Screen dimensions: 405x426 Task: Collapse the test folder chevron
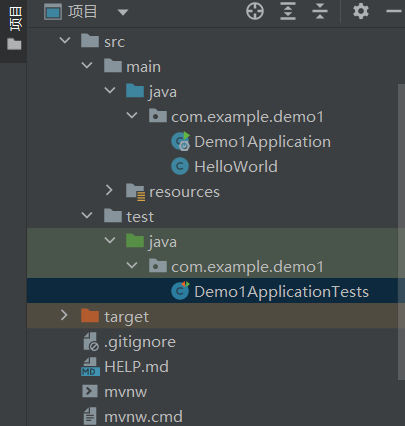click(x=87, y=215)
